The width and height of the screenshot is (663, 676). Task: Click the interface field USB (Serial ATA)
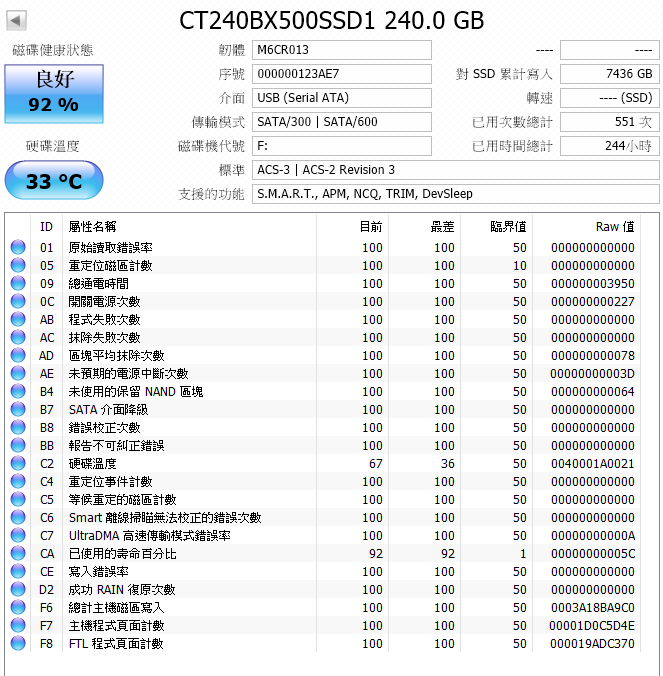pyautogui.click(x=342, y=98)
